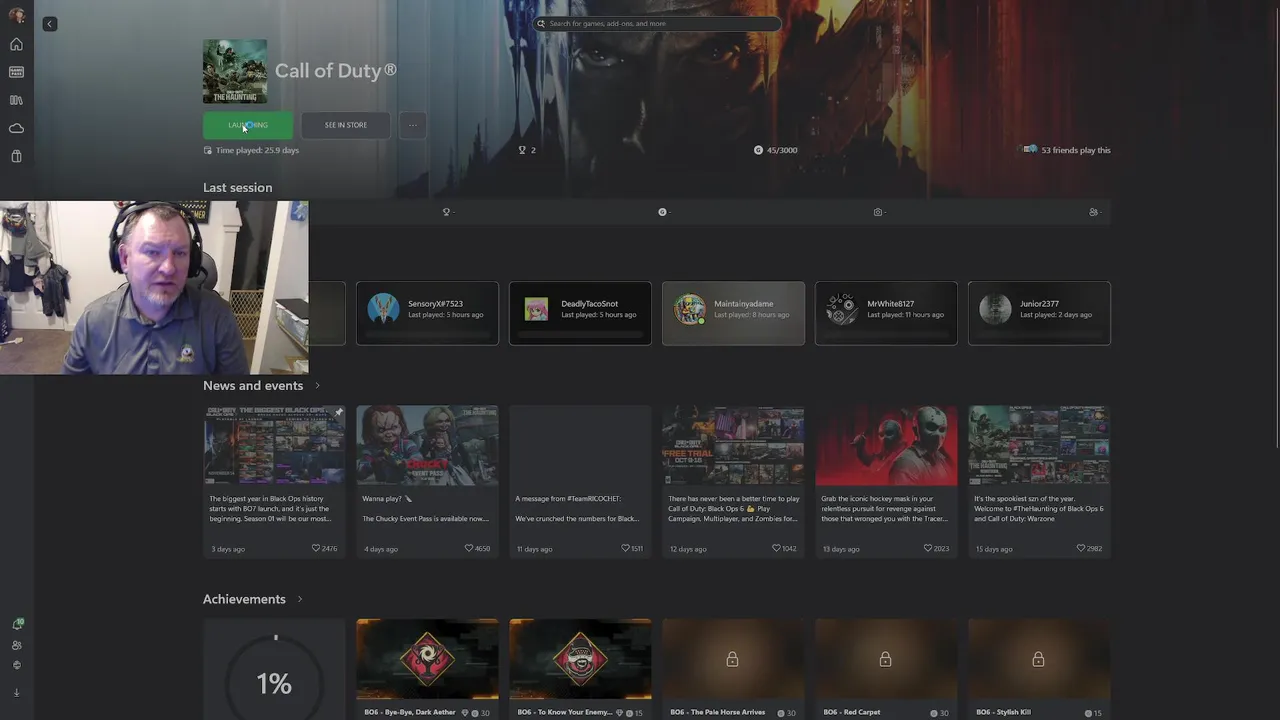The image size is (1280, 720).
Task: Open Maintainyadame friend card
Action: pyautogui.click(x=733, y=313)
